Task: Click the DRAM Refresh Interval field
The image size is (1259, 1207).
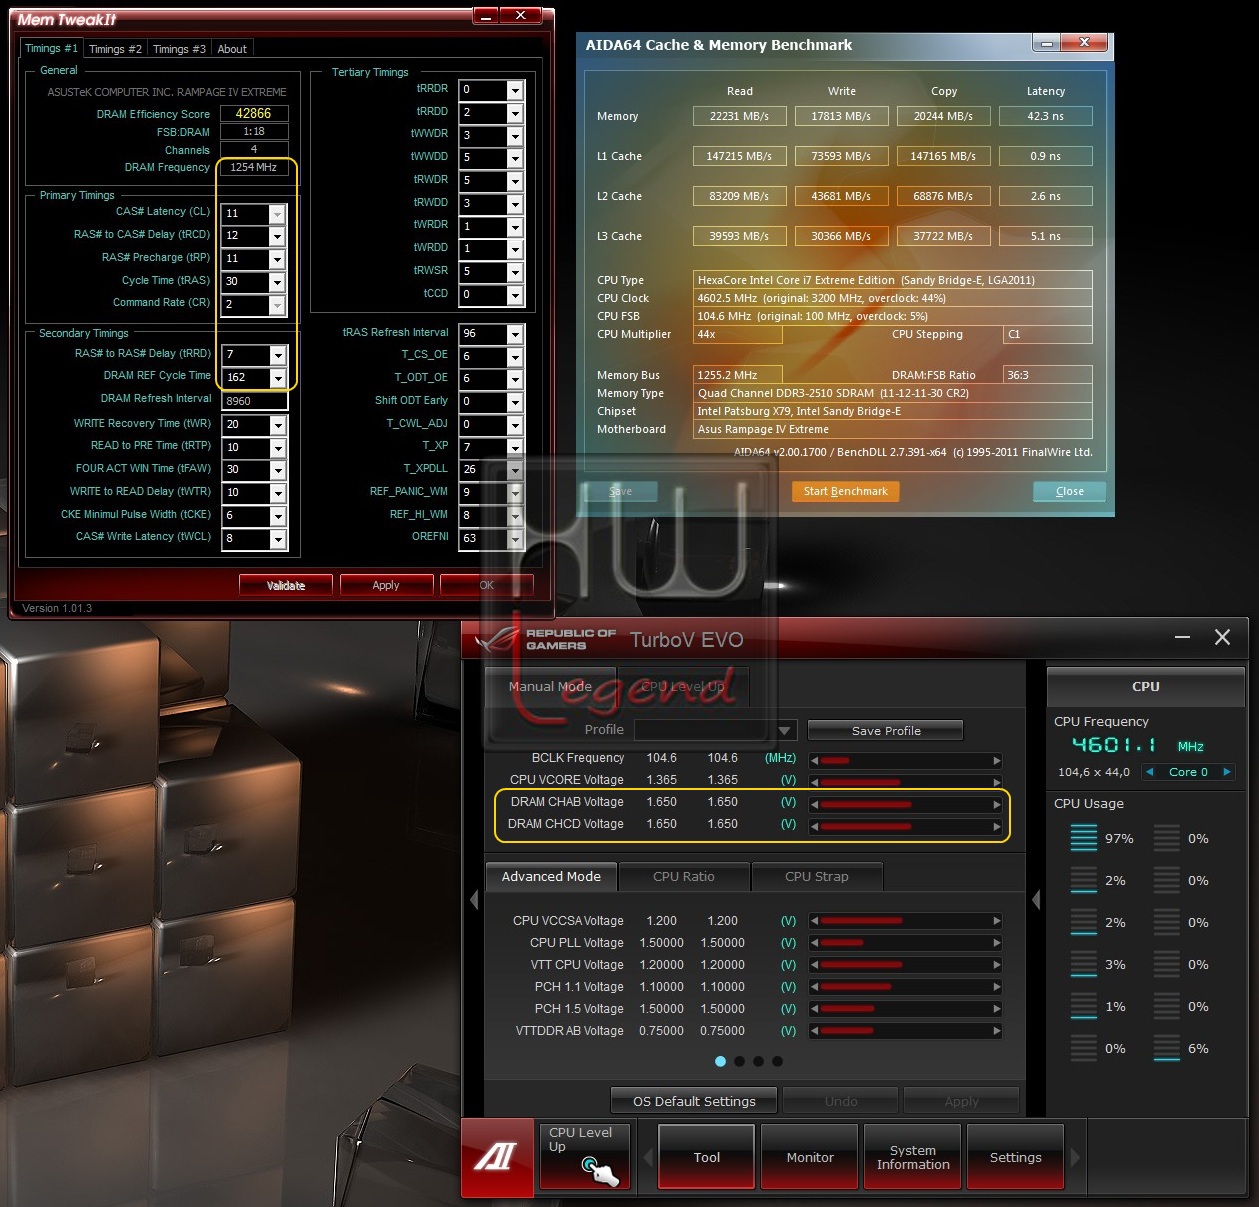Action: pyautogui.click(x=254, y=401)
